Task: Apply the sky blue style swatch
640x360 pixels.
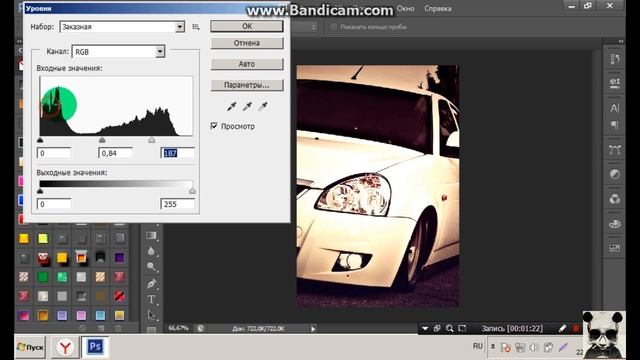Action: (x=100, y=315)
